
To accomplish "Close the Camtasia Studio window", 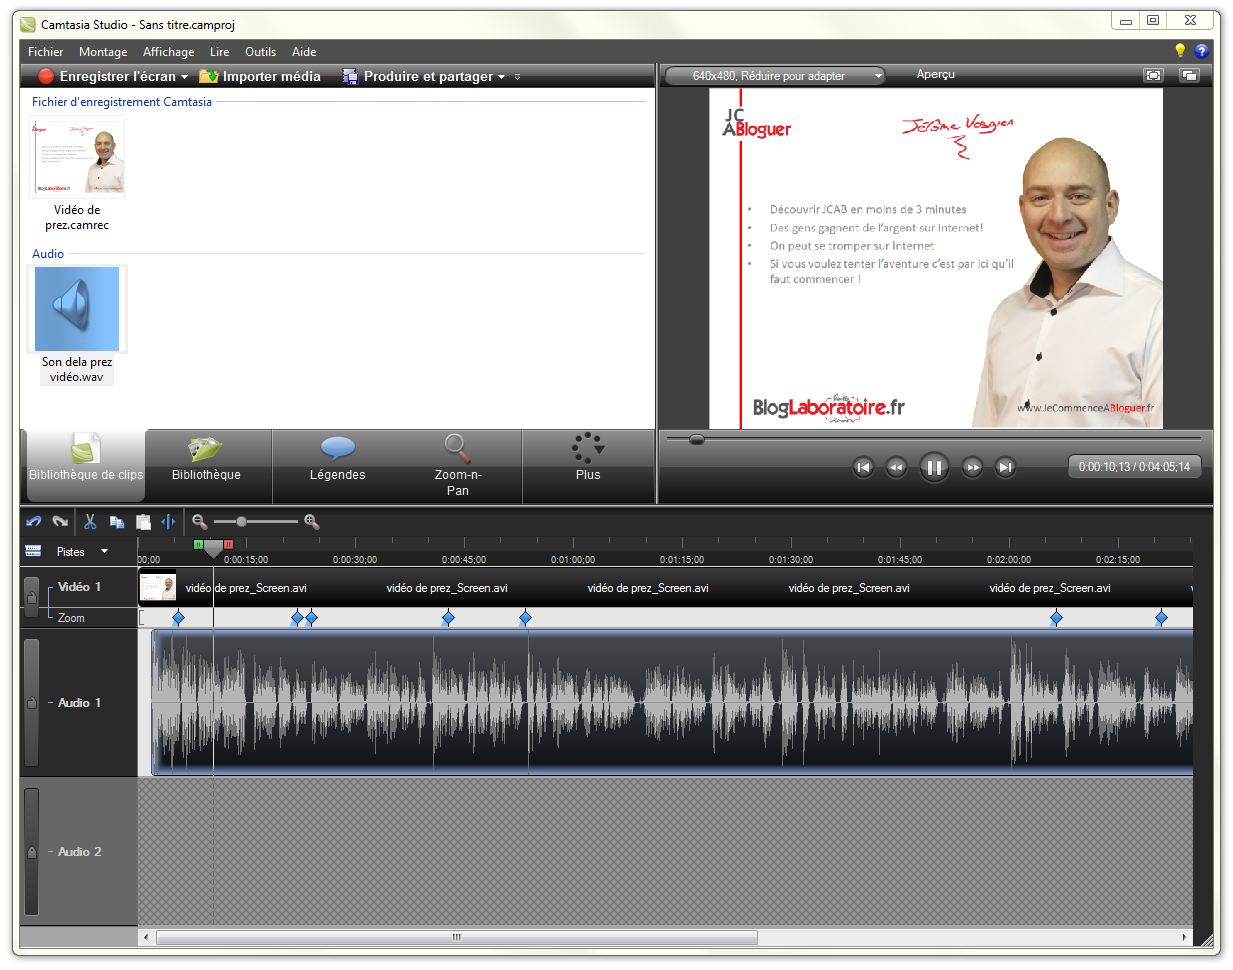I will (1190, 20).
